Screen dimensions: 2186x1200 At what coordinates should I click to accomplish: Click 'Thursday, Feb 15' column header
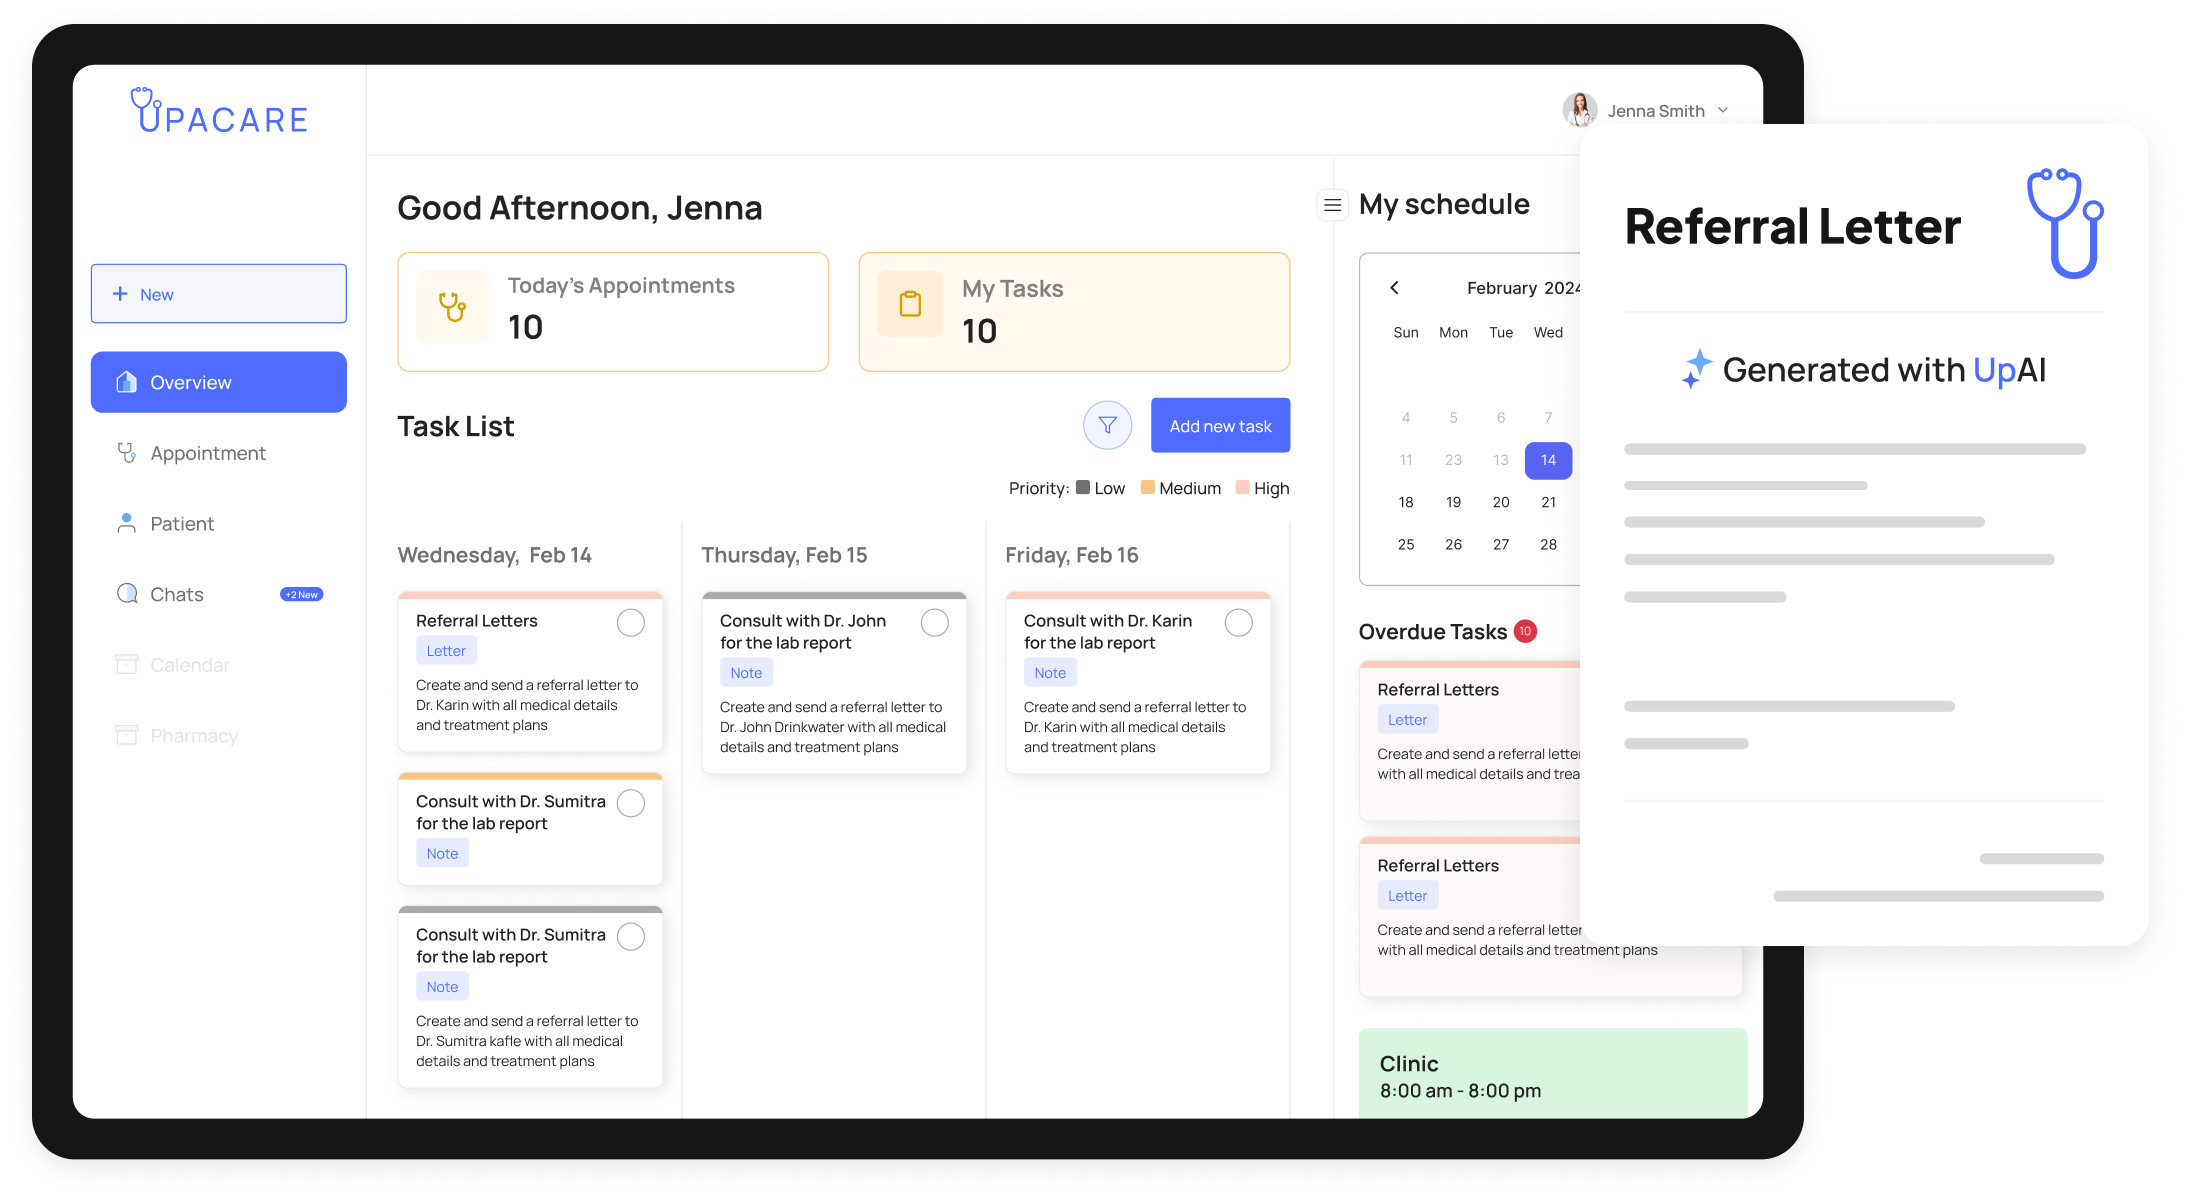tap(784, 555)
